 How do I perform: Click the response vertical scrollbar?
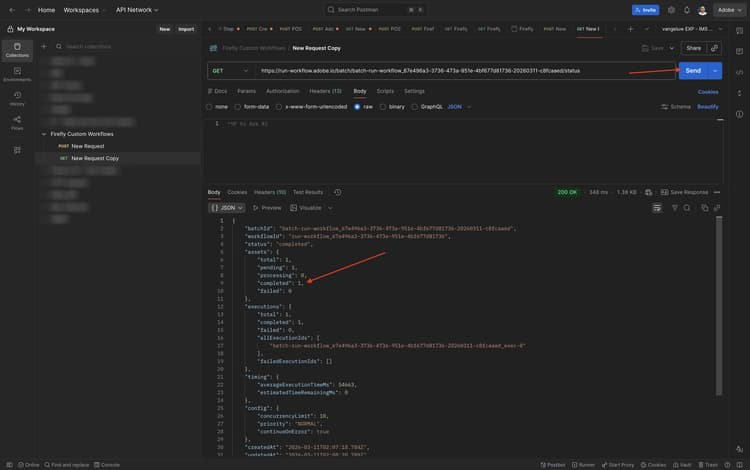(x=718, y=306)
